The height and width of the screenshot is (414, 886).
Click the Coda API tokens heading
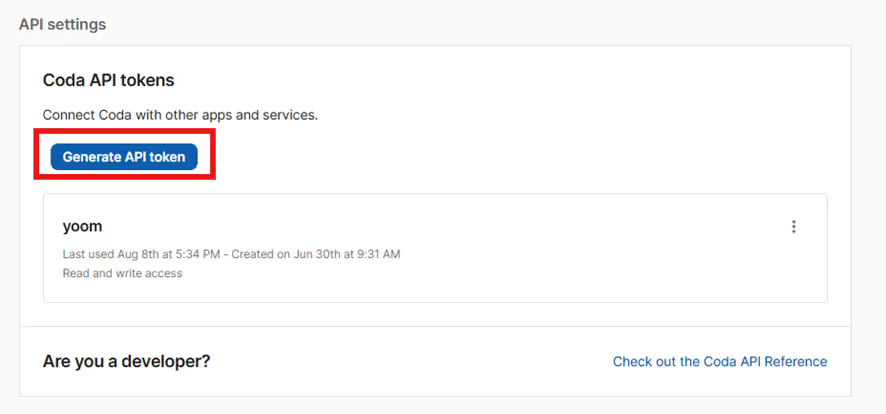point(108,81)
